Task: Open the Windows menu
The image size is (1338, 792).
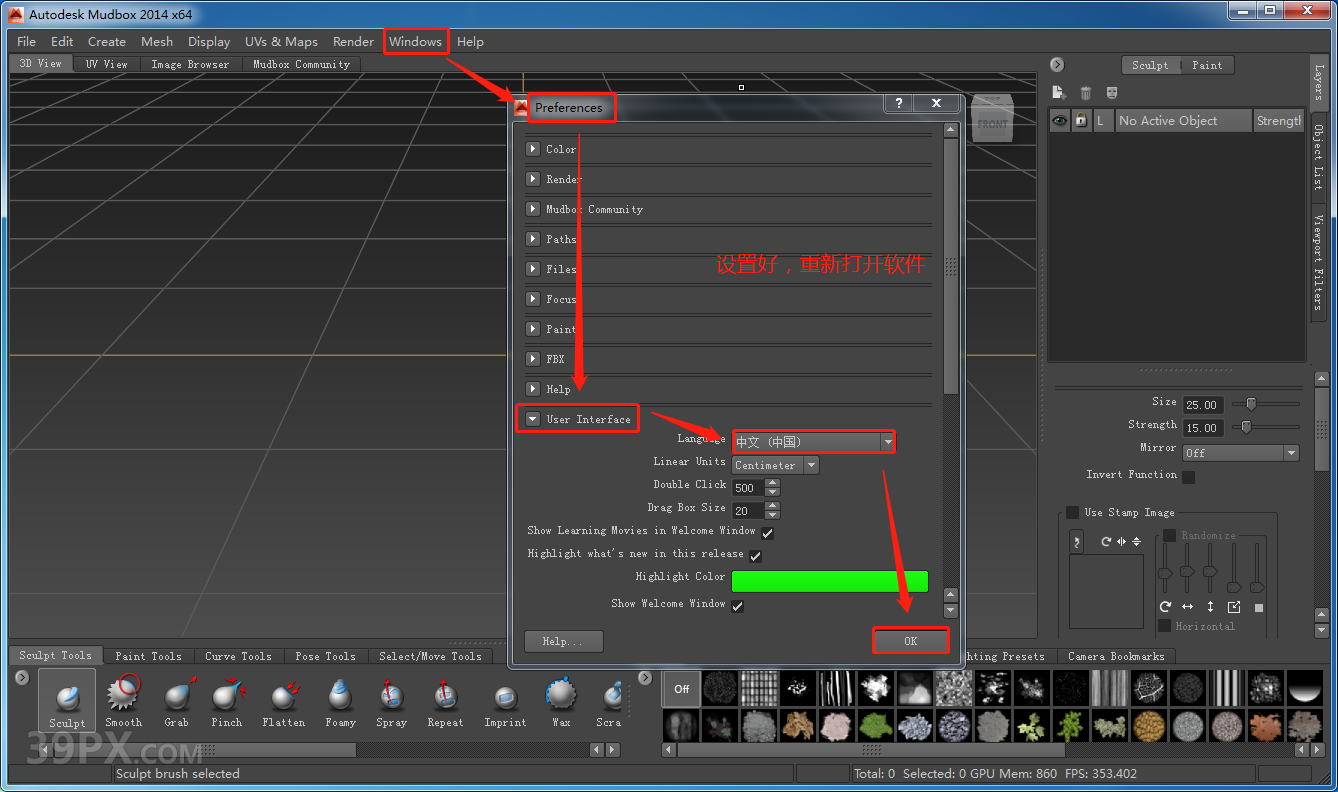Action: [415, 41]
